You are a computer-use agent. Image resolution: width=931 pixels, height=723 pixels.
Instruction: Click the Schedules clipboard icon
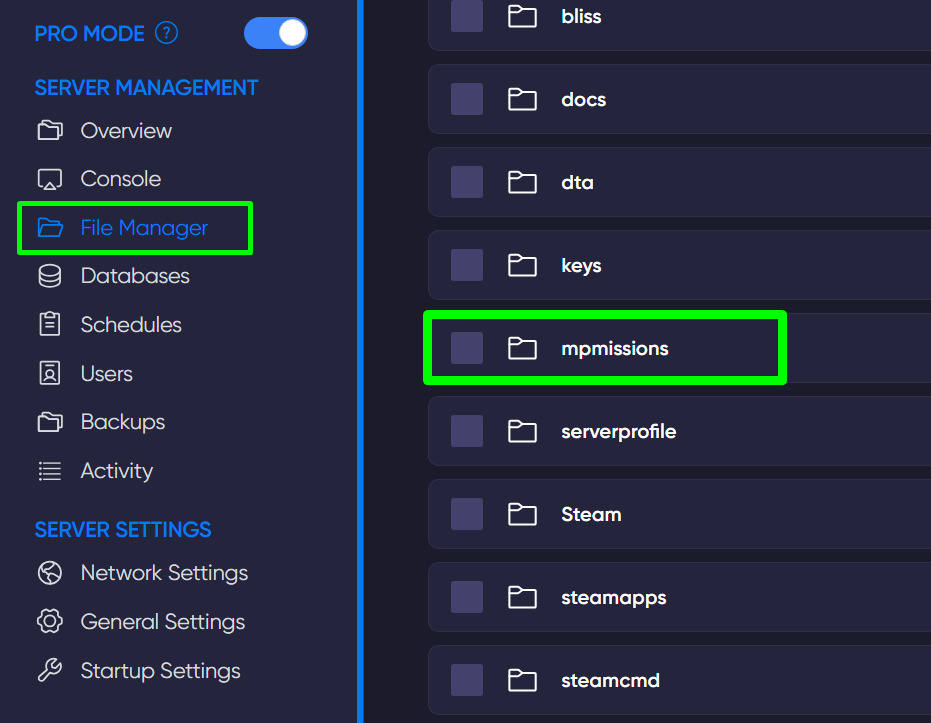click(x=50, y=325)
